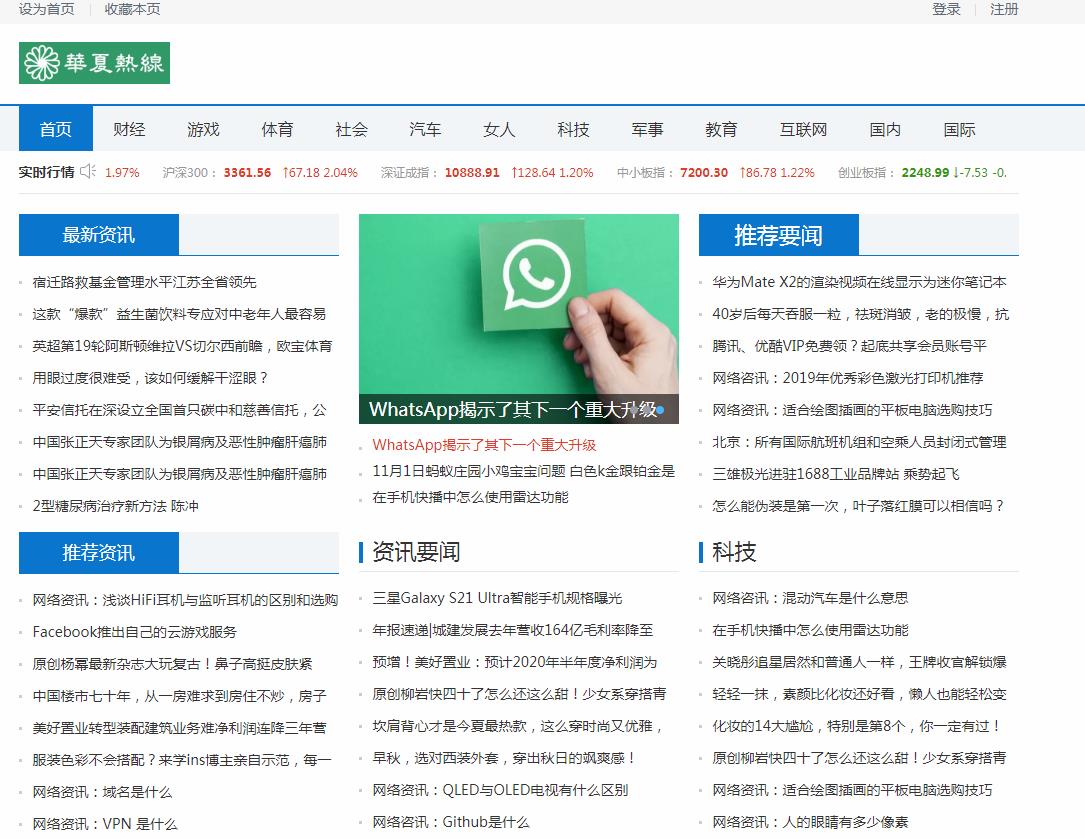Open the 40岁后每天吞服一粒 article
Image resolution: width=1085 pixels, height=839 pixels.
(x=860, y=314)
